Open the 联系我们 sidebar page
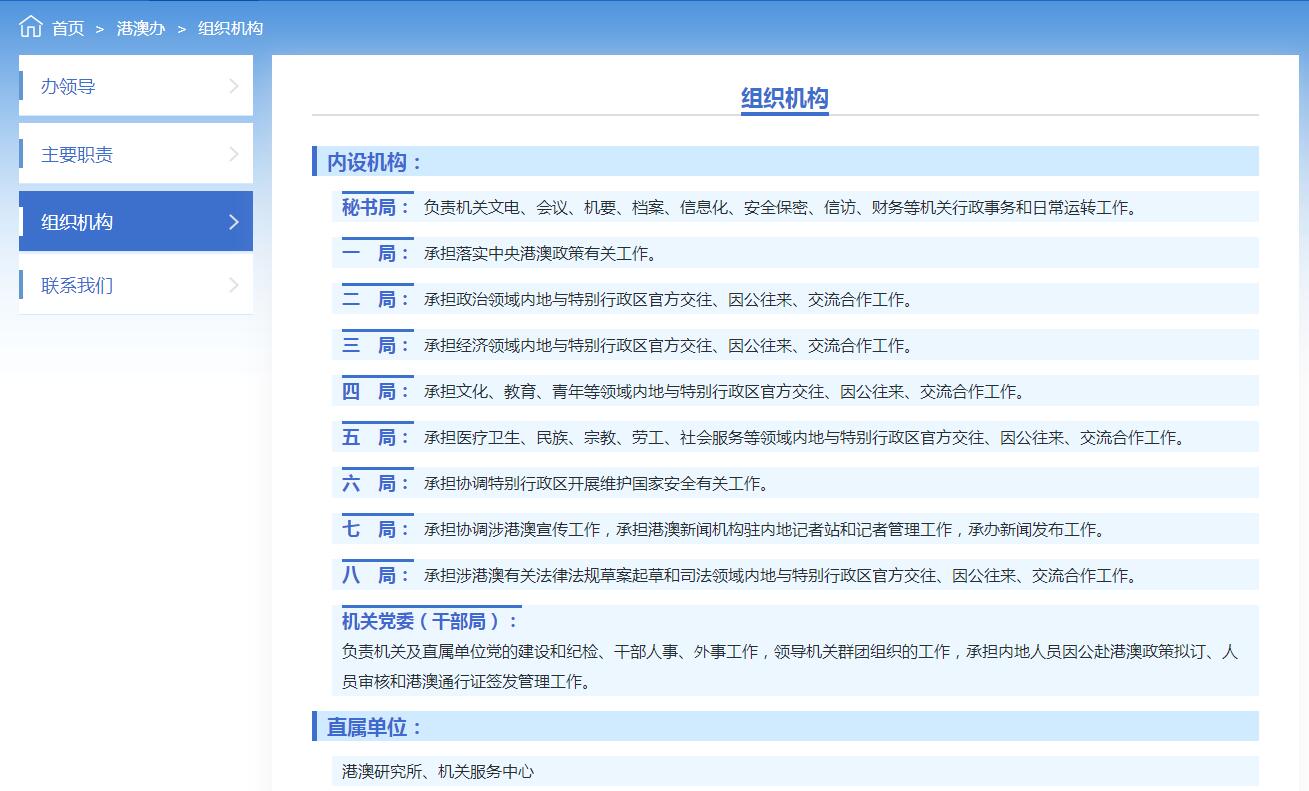 (76, 285)
